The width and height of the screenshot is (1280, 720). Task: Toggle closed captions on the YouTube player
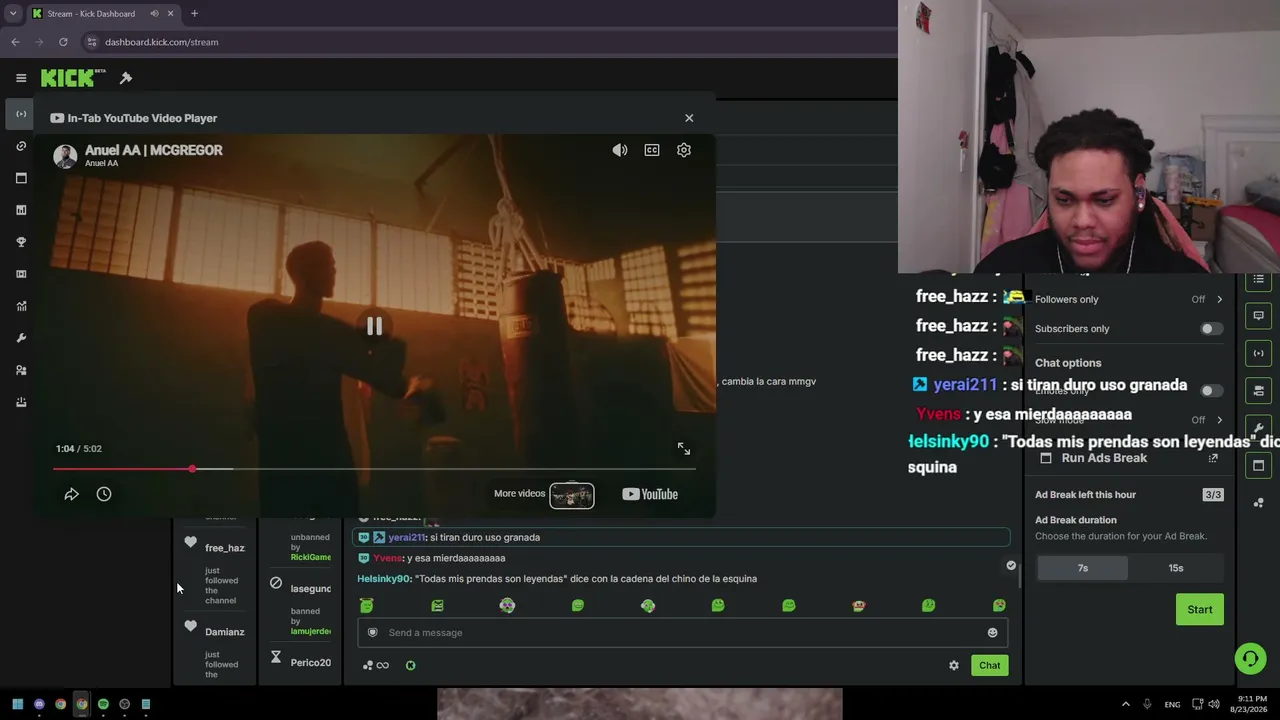click(652, 150)
